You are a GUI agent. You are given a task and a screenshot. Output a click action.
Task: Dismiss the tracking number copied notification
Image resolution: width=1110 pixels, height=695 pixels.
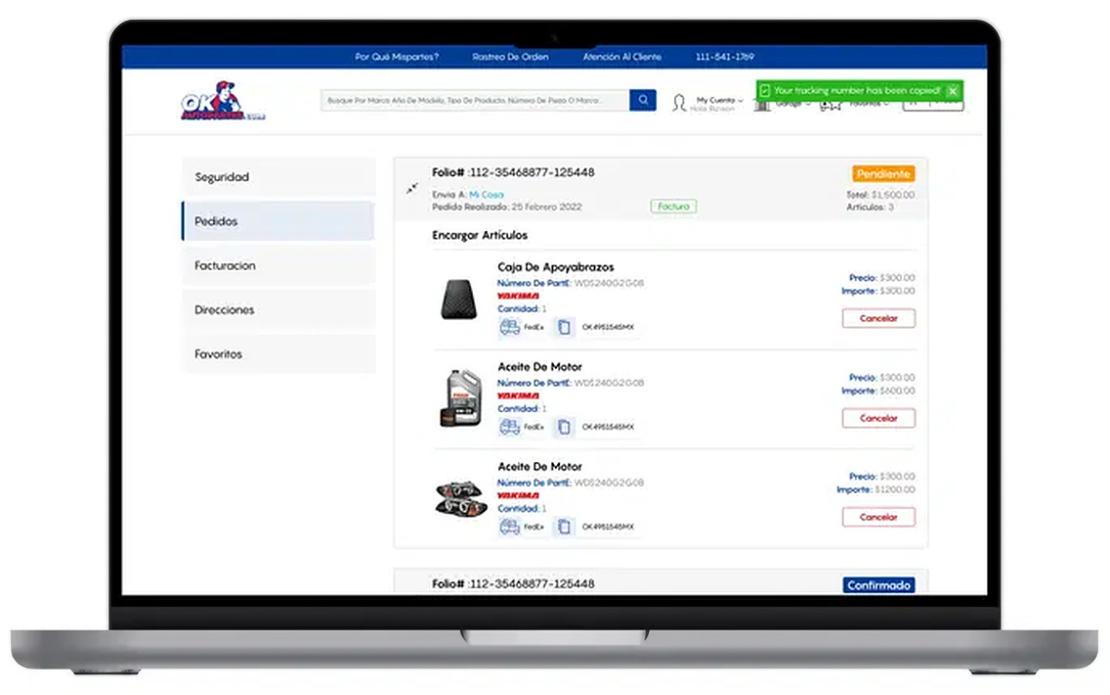point(953,91)
